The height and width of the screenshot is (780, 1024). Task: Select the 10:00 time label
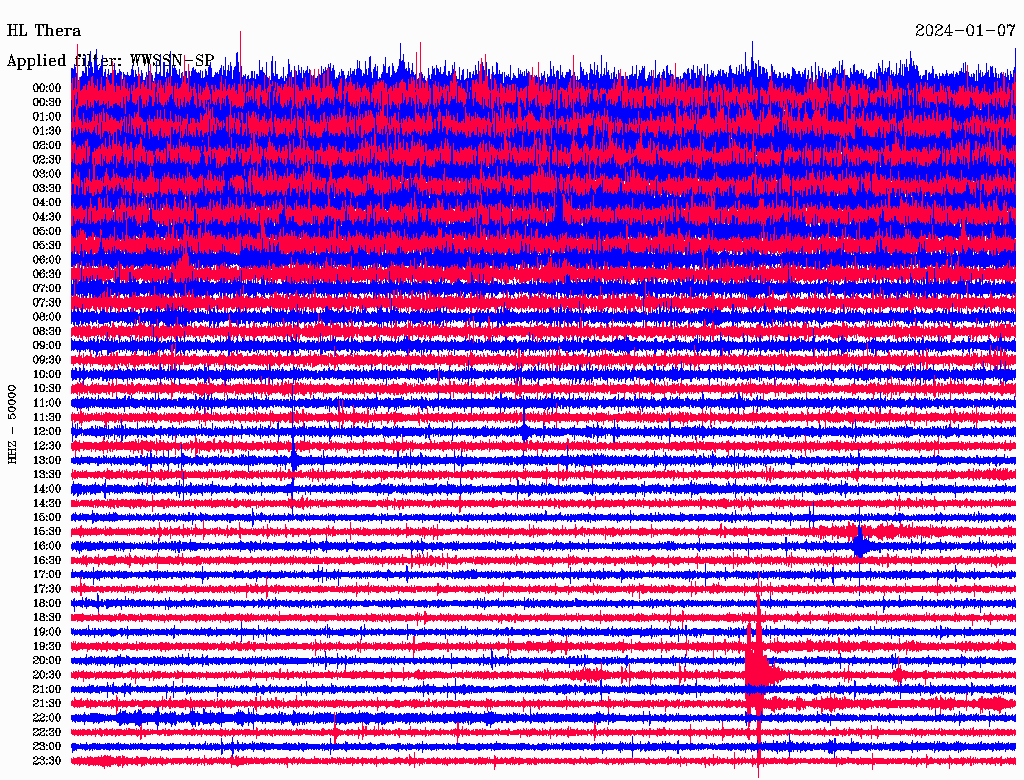(47, 374)
